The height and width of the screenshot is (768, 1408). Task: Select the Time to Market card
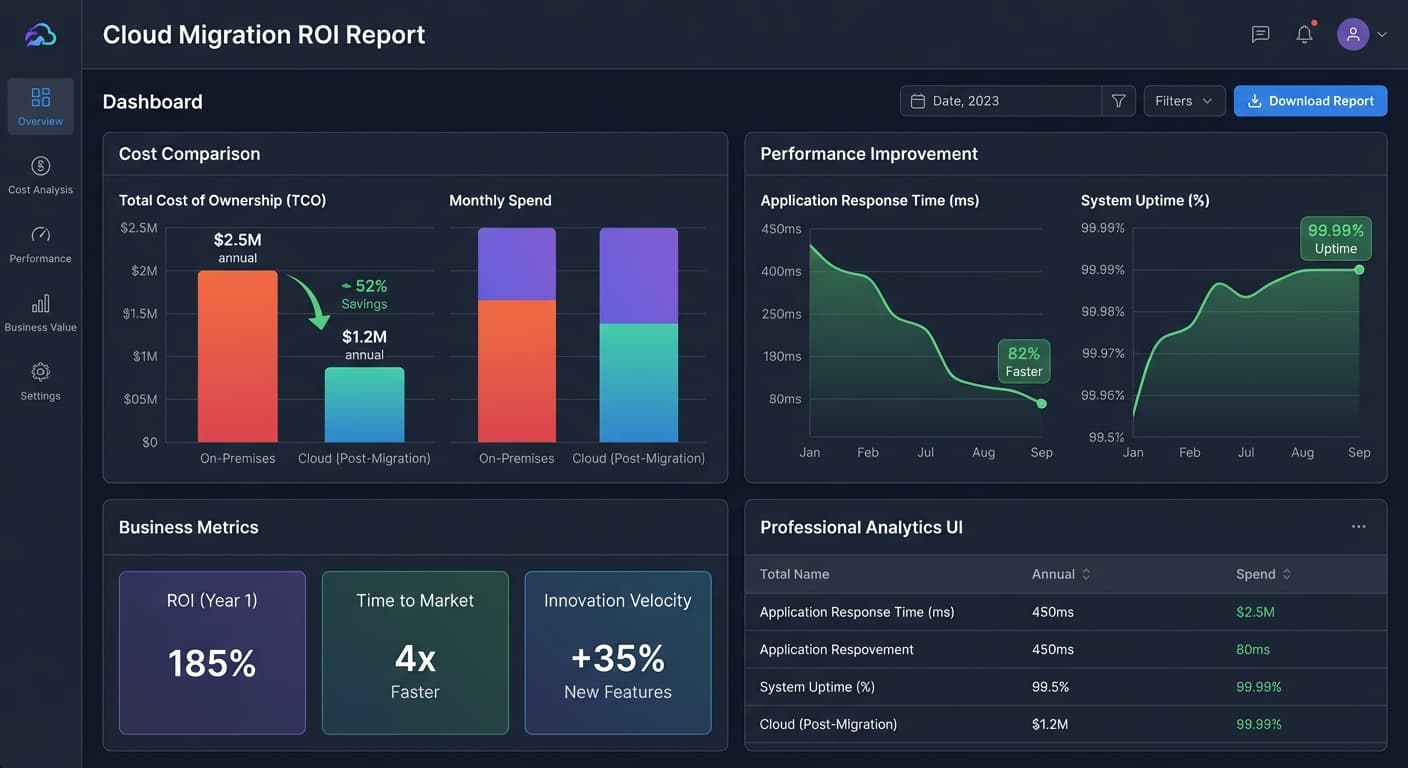[x=415, y=653]
